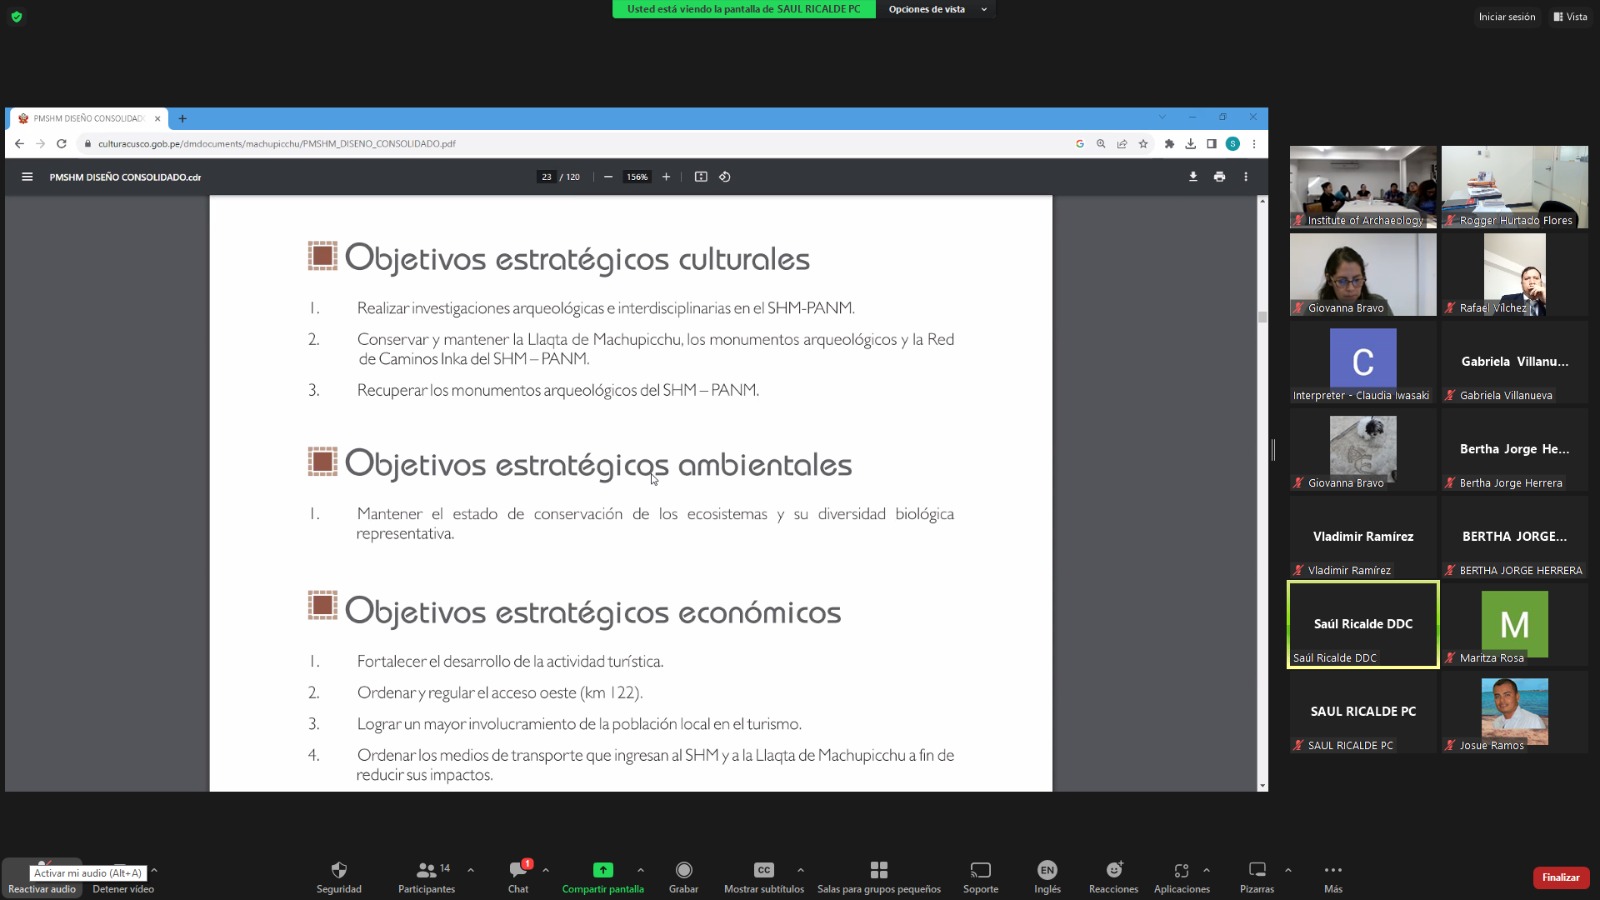Close the PMSHM DISEÑO browser tab
This screenshot has height=900, width=1600.
pos(157,118)
